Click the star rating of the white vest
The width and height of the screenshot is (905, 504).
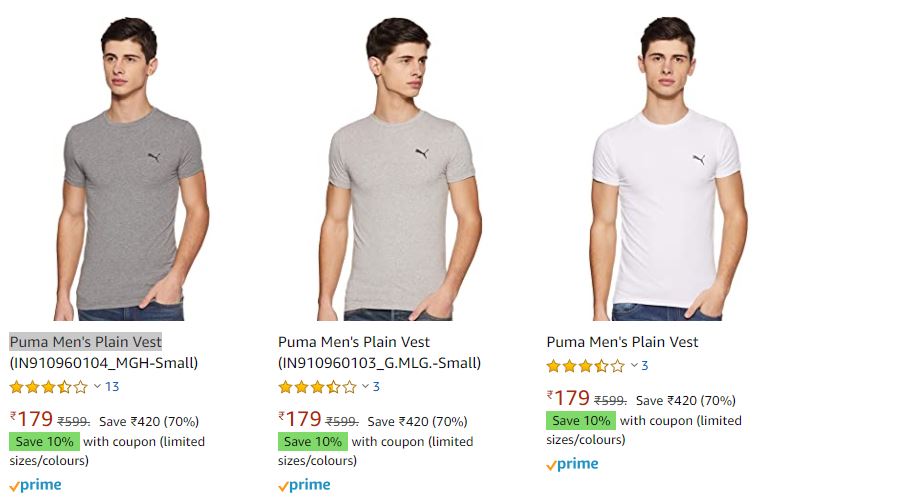pyautogui.click(x=585, y=366)
